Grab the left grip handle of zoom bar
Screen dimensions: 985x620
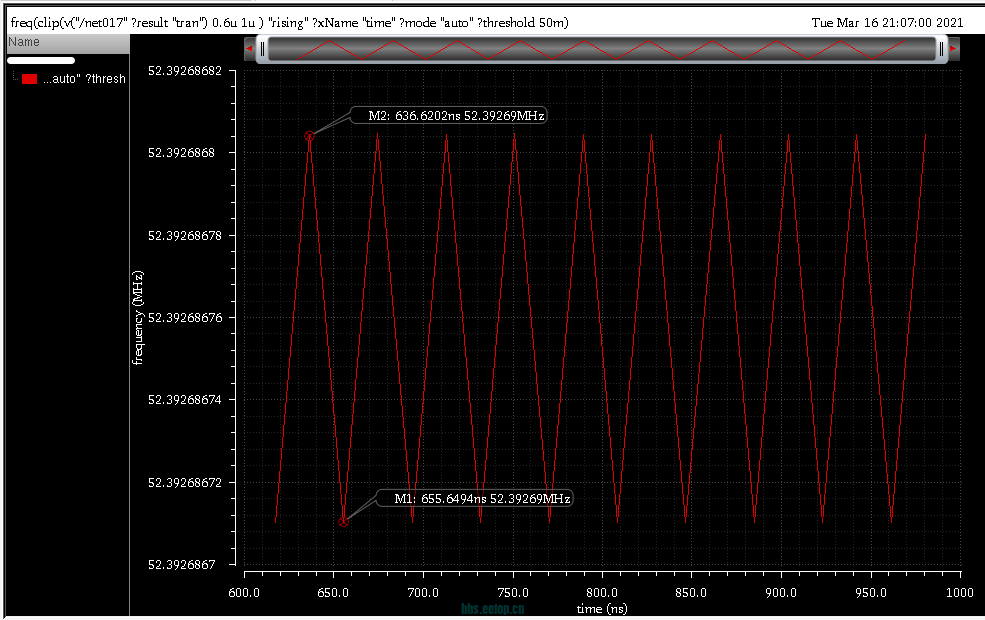[262, 49]
